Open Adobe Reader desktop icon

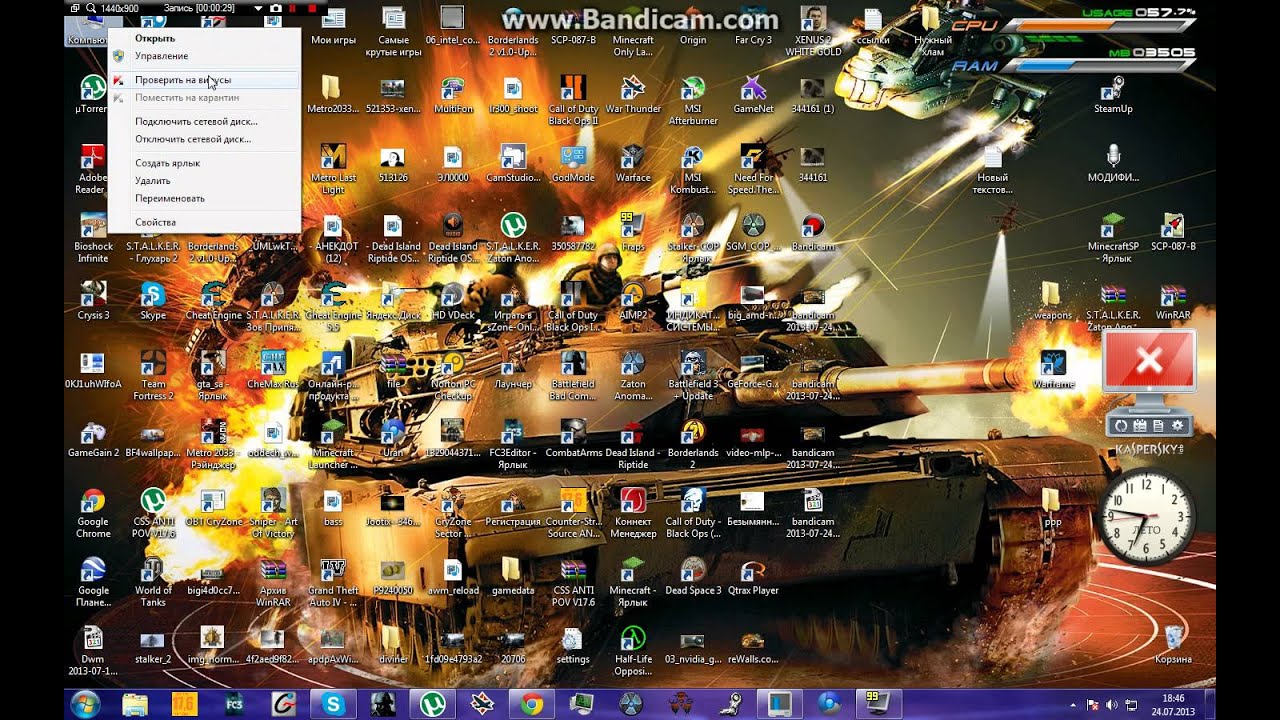[x=92, y=168]
